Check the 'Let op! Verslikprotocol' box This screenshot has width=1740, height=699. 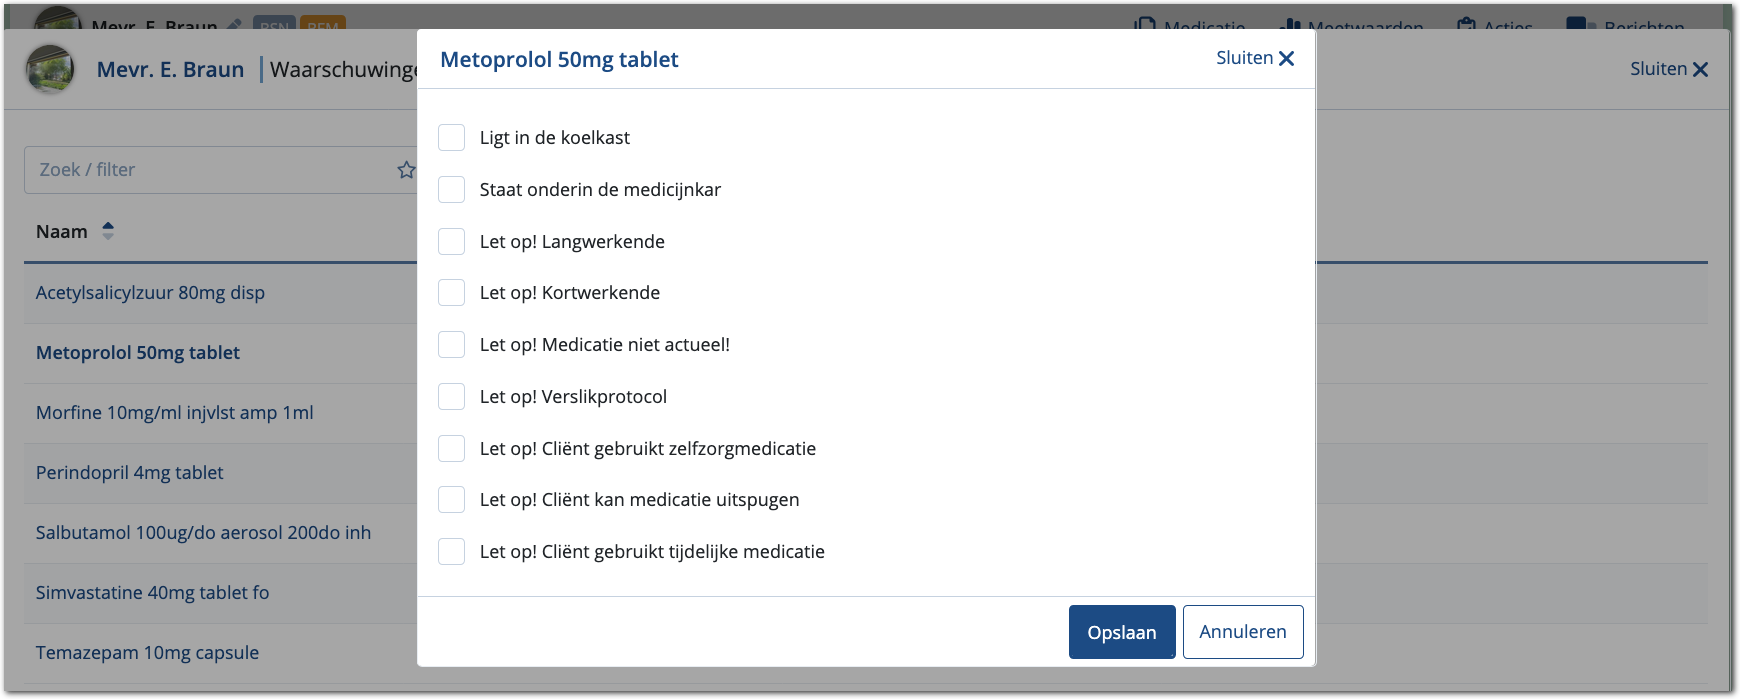point(452,397)
